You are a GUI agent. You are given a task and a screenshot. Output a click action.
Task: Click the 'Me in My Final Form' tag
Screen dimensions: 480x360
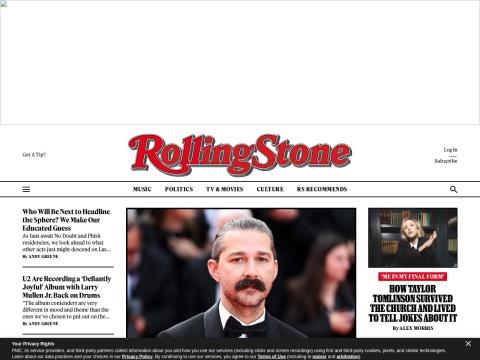[413, 277]
